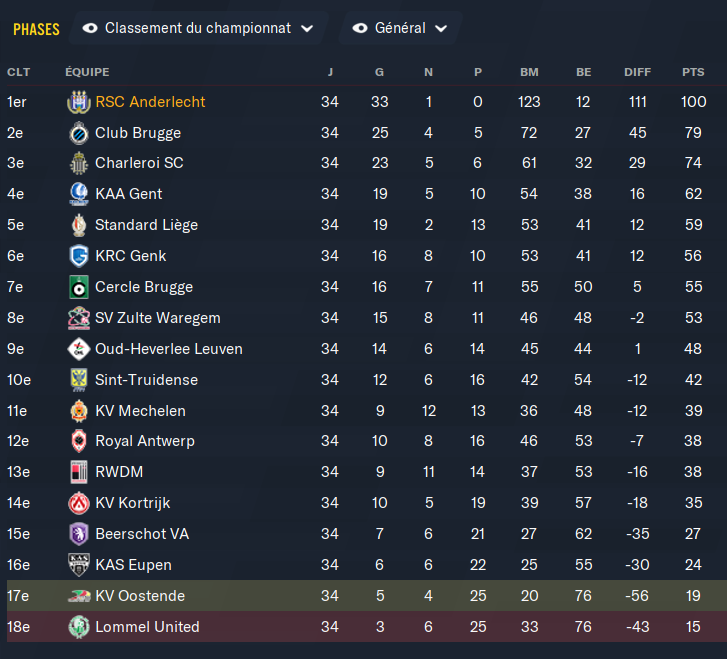The width and height of the screenshot is (727, 659).
Task: Sort table by ÉQUIPE column header
Action: click(x=87, y=72)
